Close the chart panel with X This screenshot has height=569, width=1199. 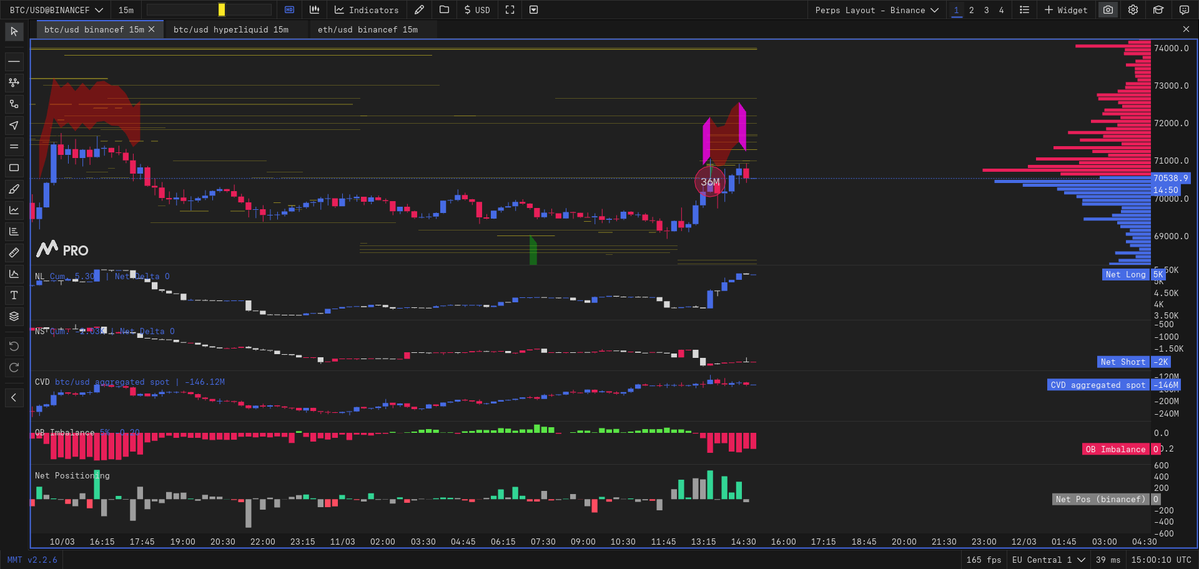(1186, 29)
